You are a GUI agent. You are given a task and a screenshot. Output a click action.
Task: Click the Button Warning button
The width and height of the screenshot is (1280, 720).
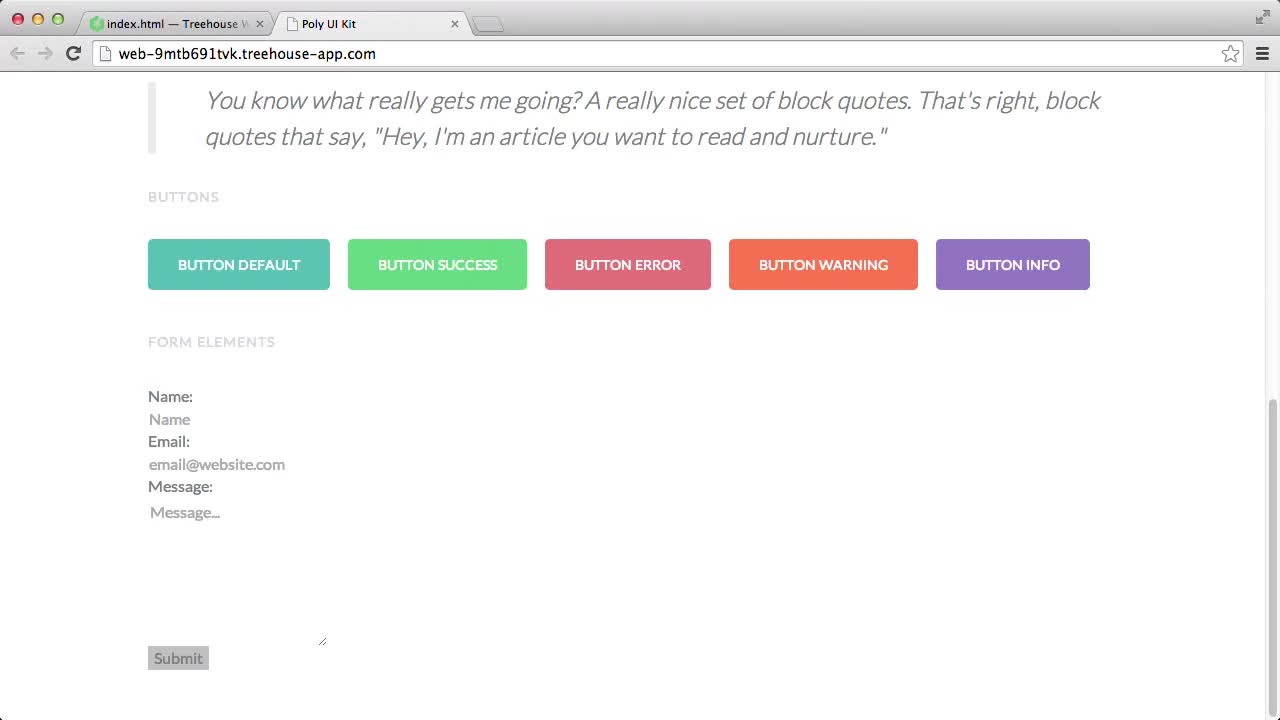823,264
